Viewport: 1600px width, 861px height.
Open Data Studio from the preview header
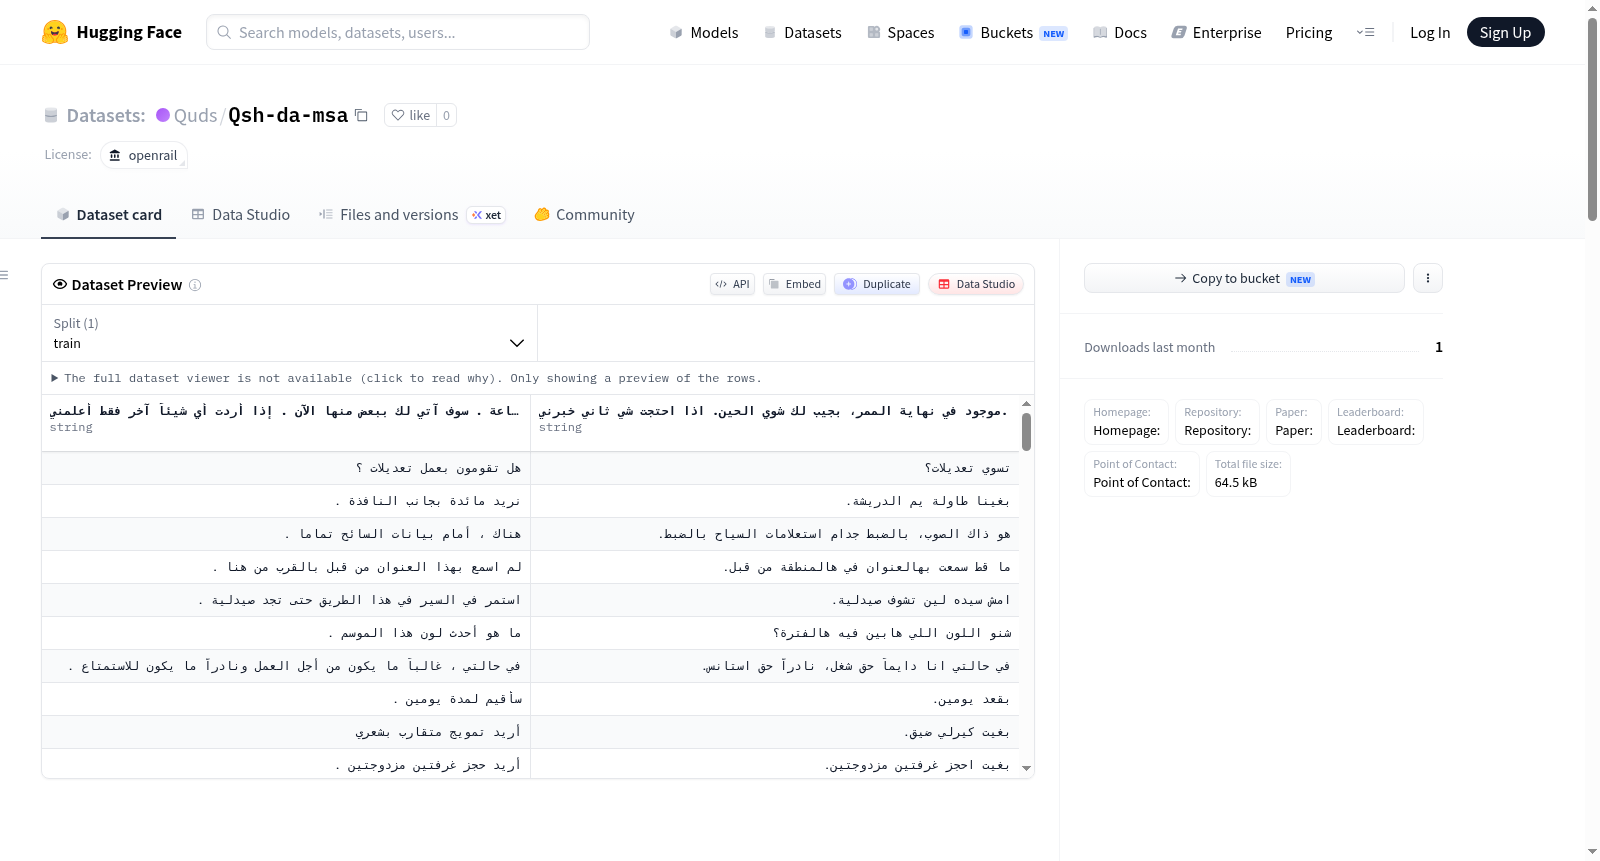coord(976,284)
